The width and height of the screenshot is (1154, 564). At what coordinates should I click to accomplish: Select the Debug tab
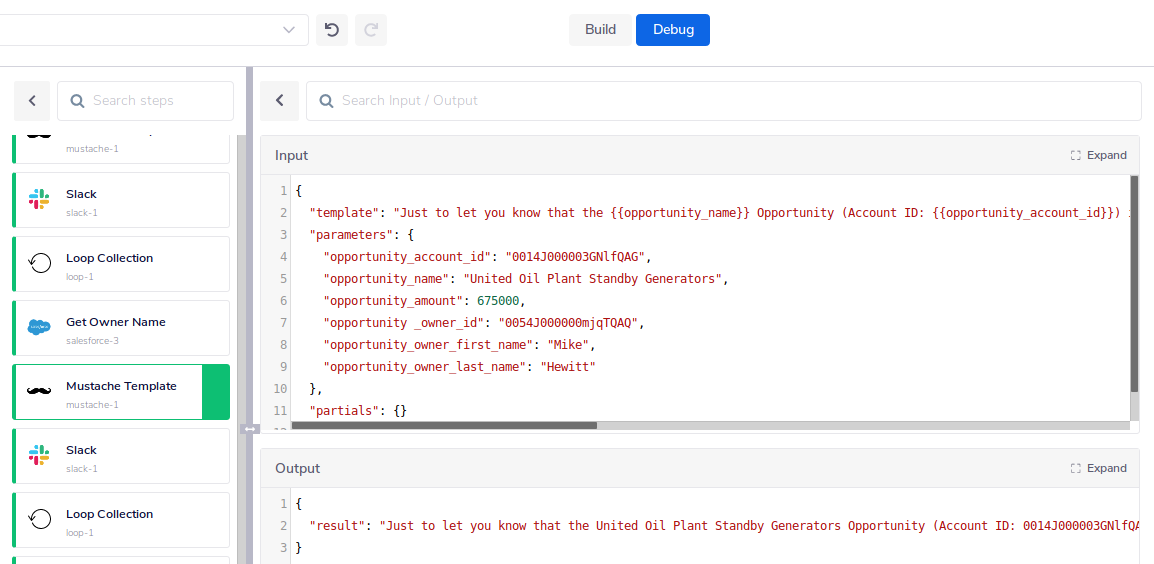point(673,30)
